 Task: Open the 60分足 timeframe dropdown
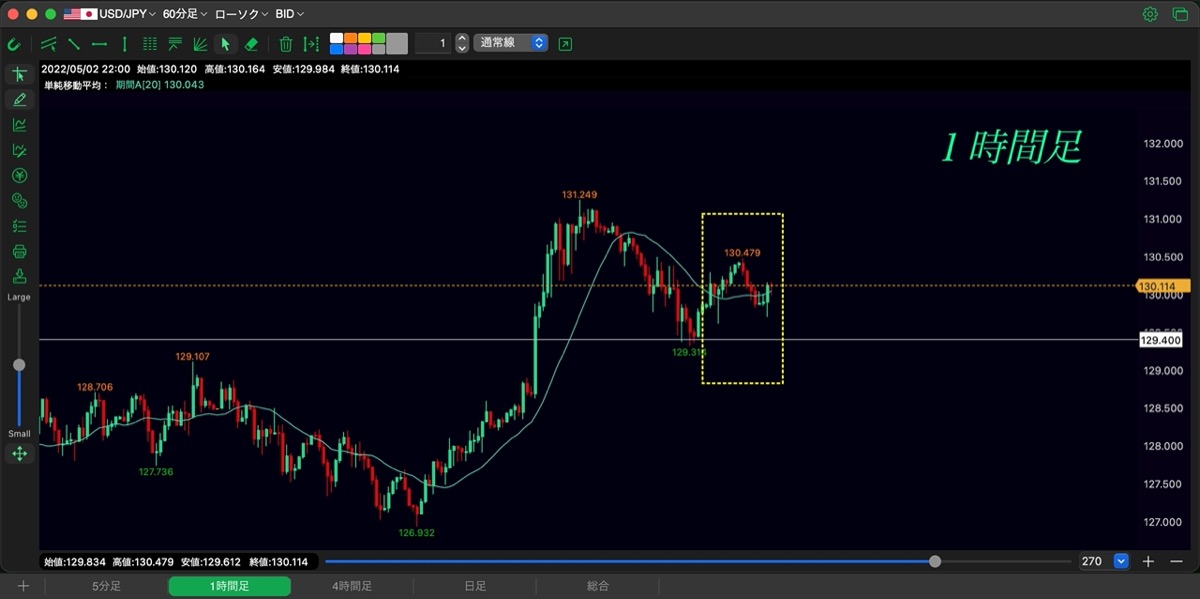[185, 14]
